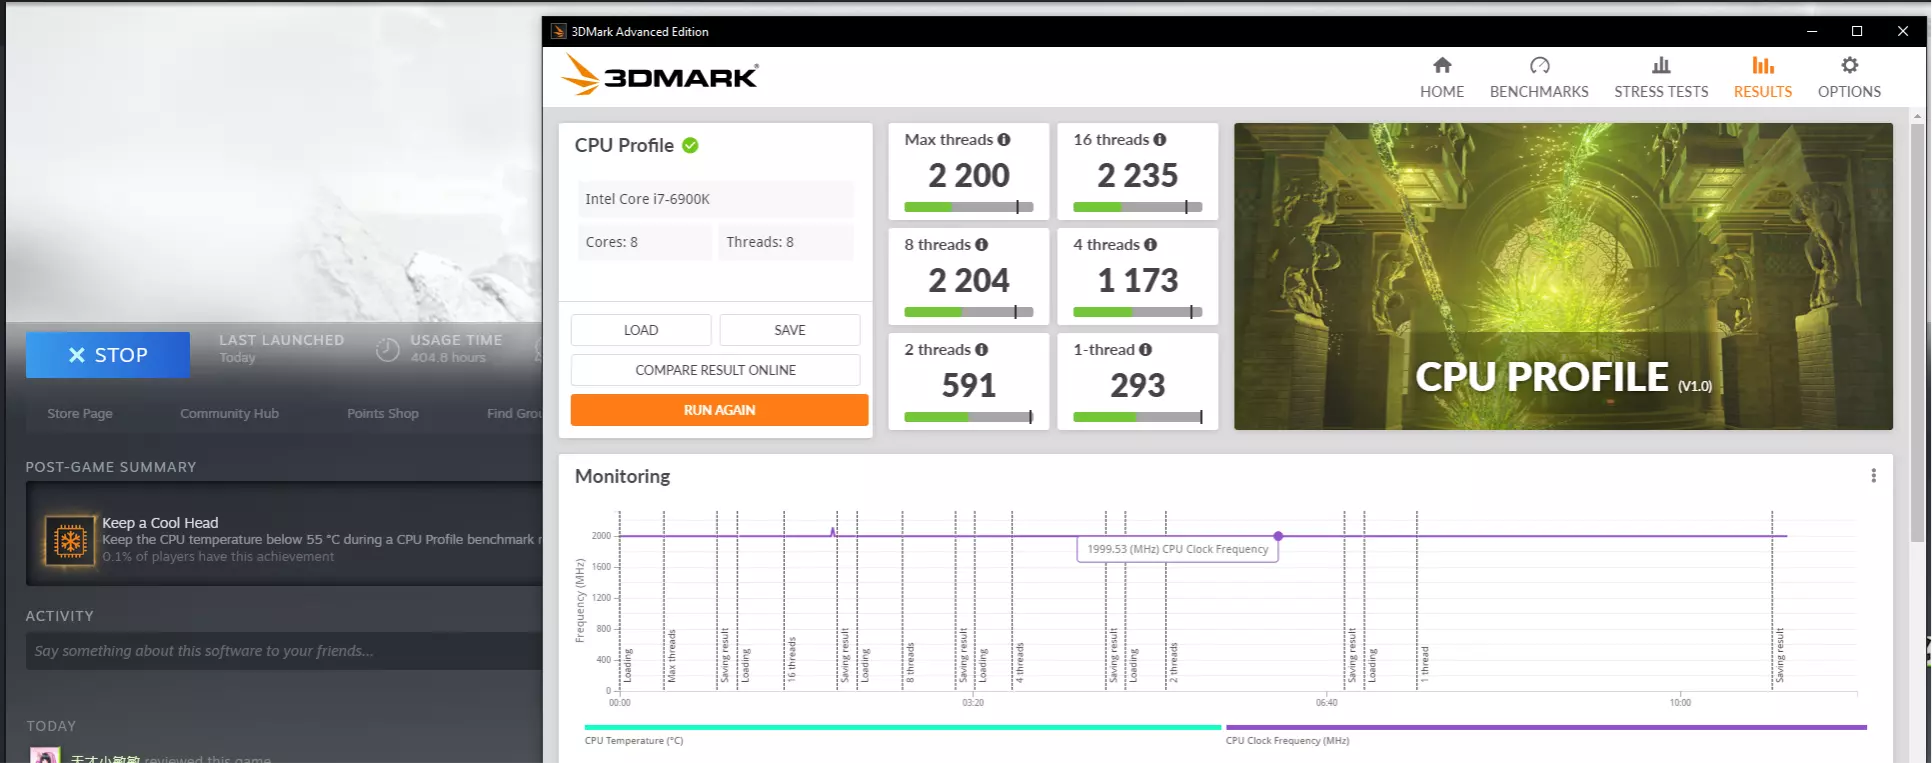This screenshot has height=763, width=1932.
Task: Click the 8 threads score bar
Action: click(969, 312)
